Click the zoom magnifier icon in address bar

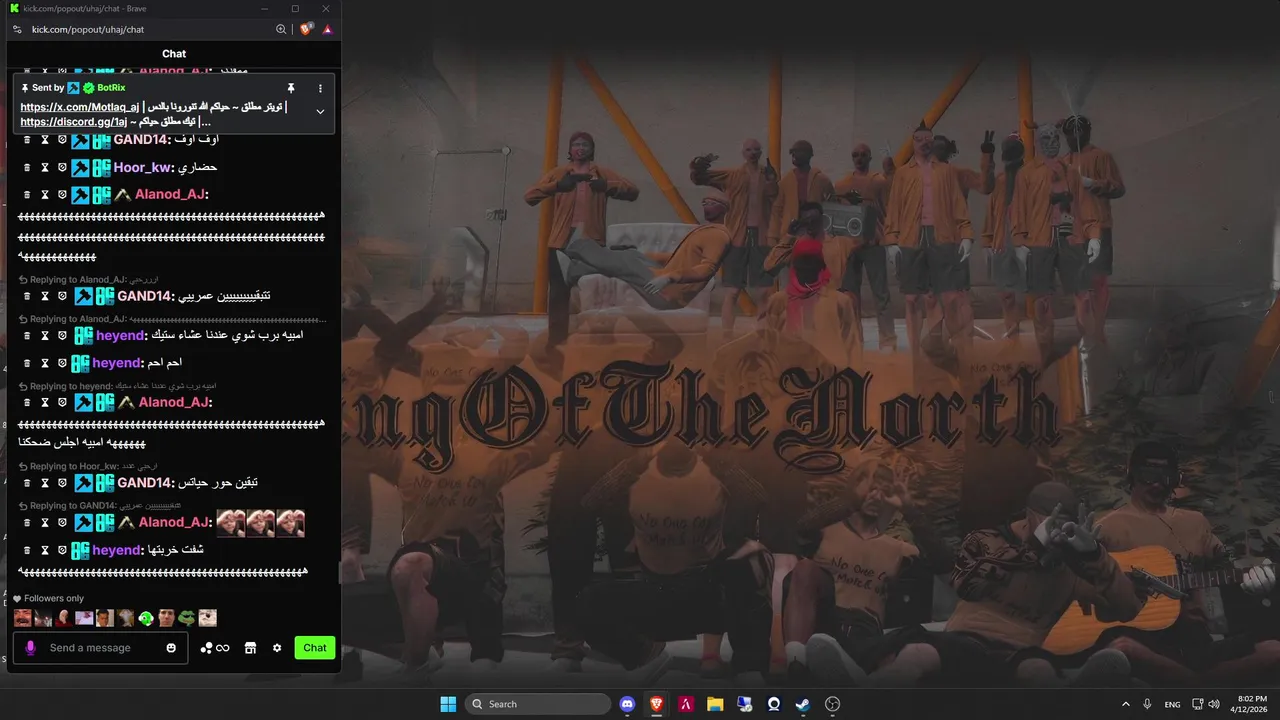point(282,29)
